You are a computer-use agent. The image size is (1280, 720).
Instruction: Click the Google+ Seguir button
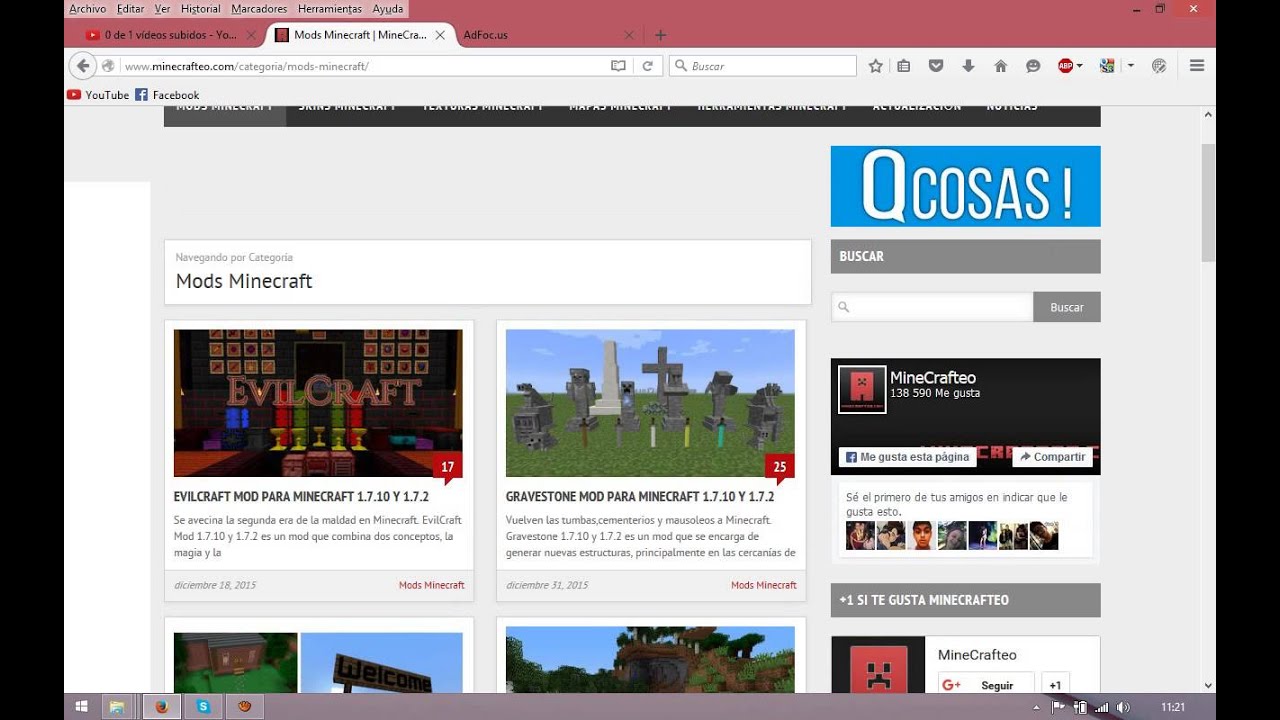pos(986,685)
